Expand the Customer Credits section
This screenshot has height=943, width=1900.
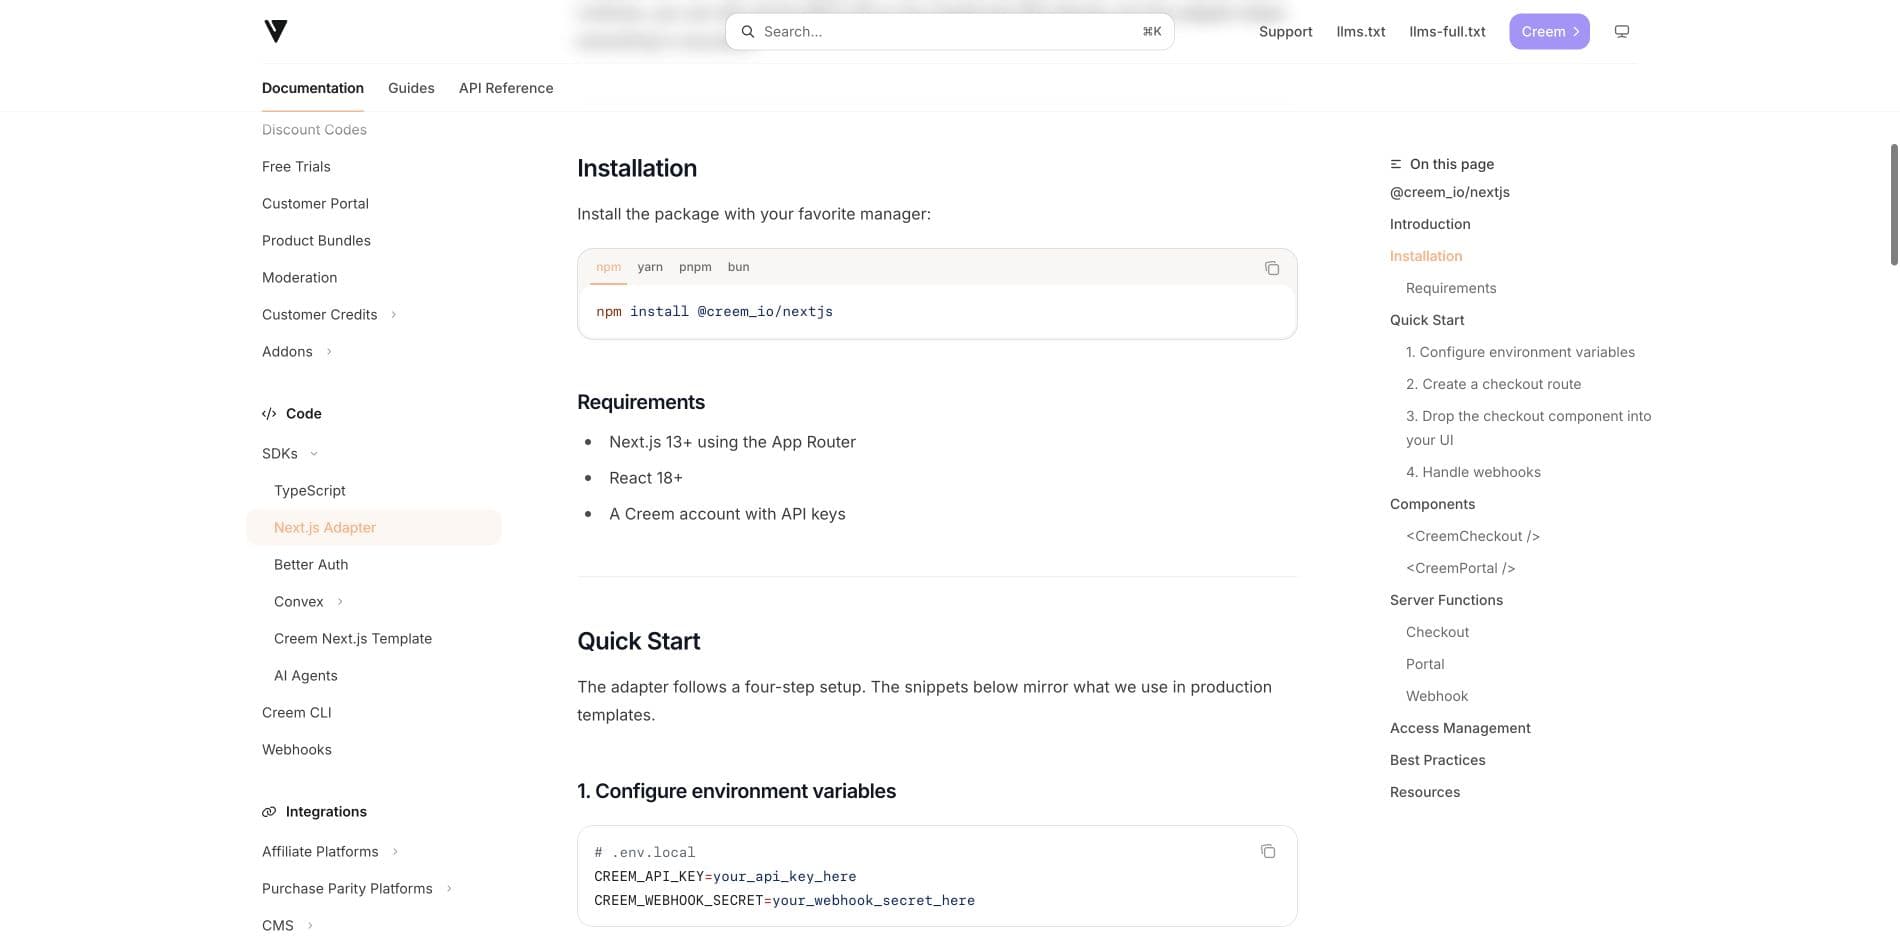[394, 315]
